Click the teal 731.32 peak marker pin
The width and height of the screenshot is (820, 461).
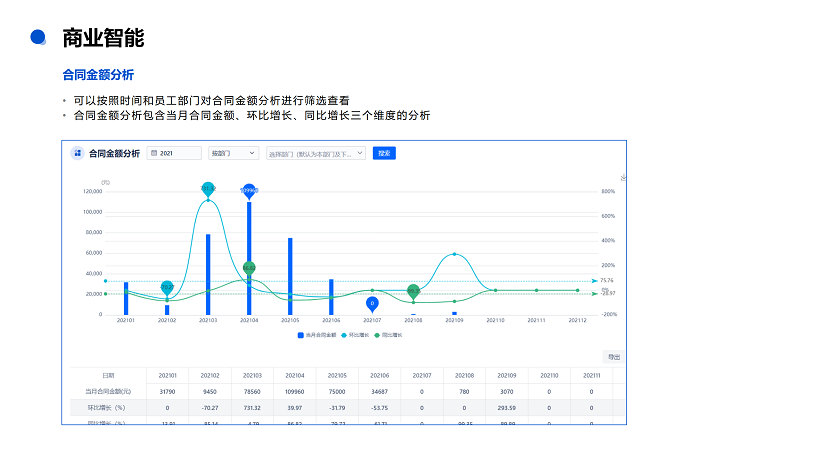coord(208,189)
